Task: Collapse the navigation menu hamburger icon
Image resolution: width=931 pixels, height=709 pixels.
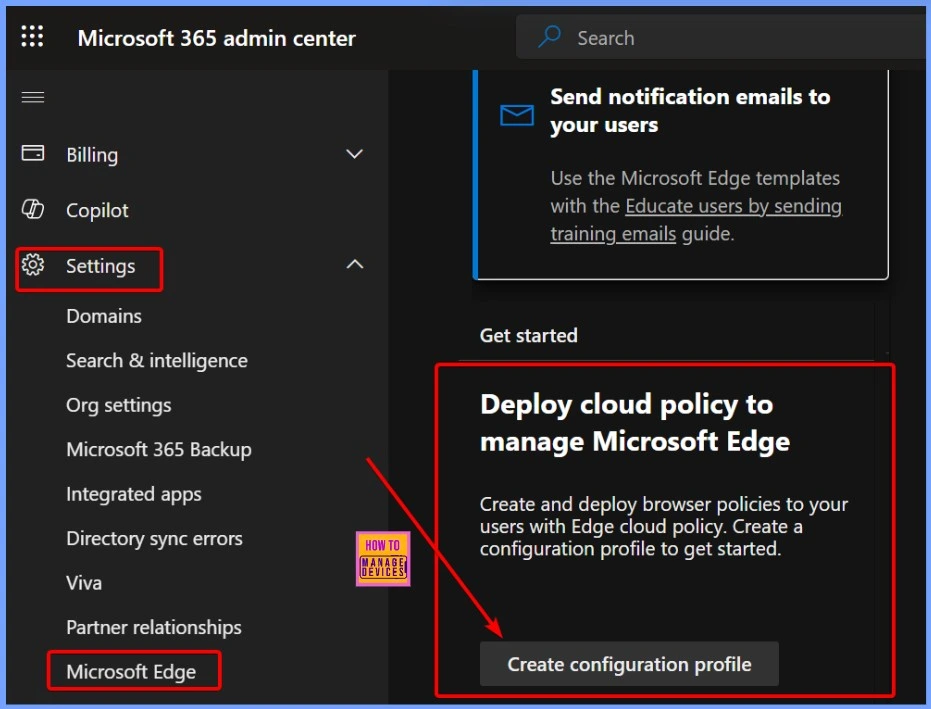Action: click(x=33, y=97)
